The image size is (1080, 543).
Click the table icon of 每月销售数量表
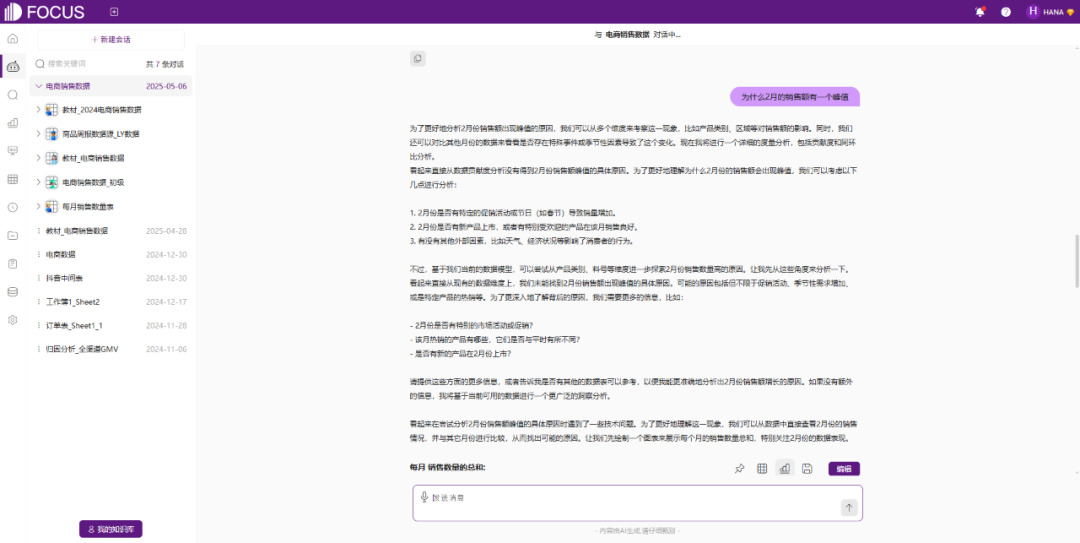click(52, 207)
